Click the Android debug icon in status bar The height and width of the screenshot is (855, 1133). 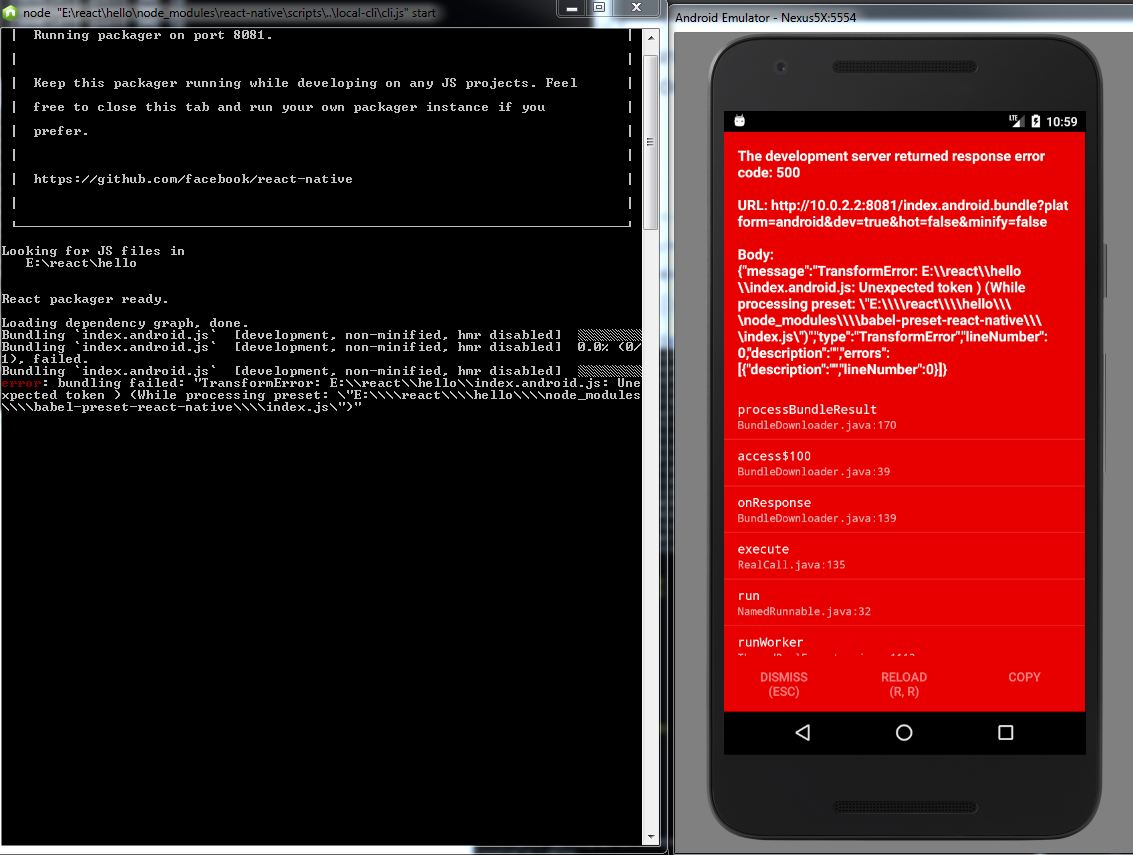[x=740, y=121]
